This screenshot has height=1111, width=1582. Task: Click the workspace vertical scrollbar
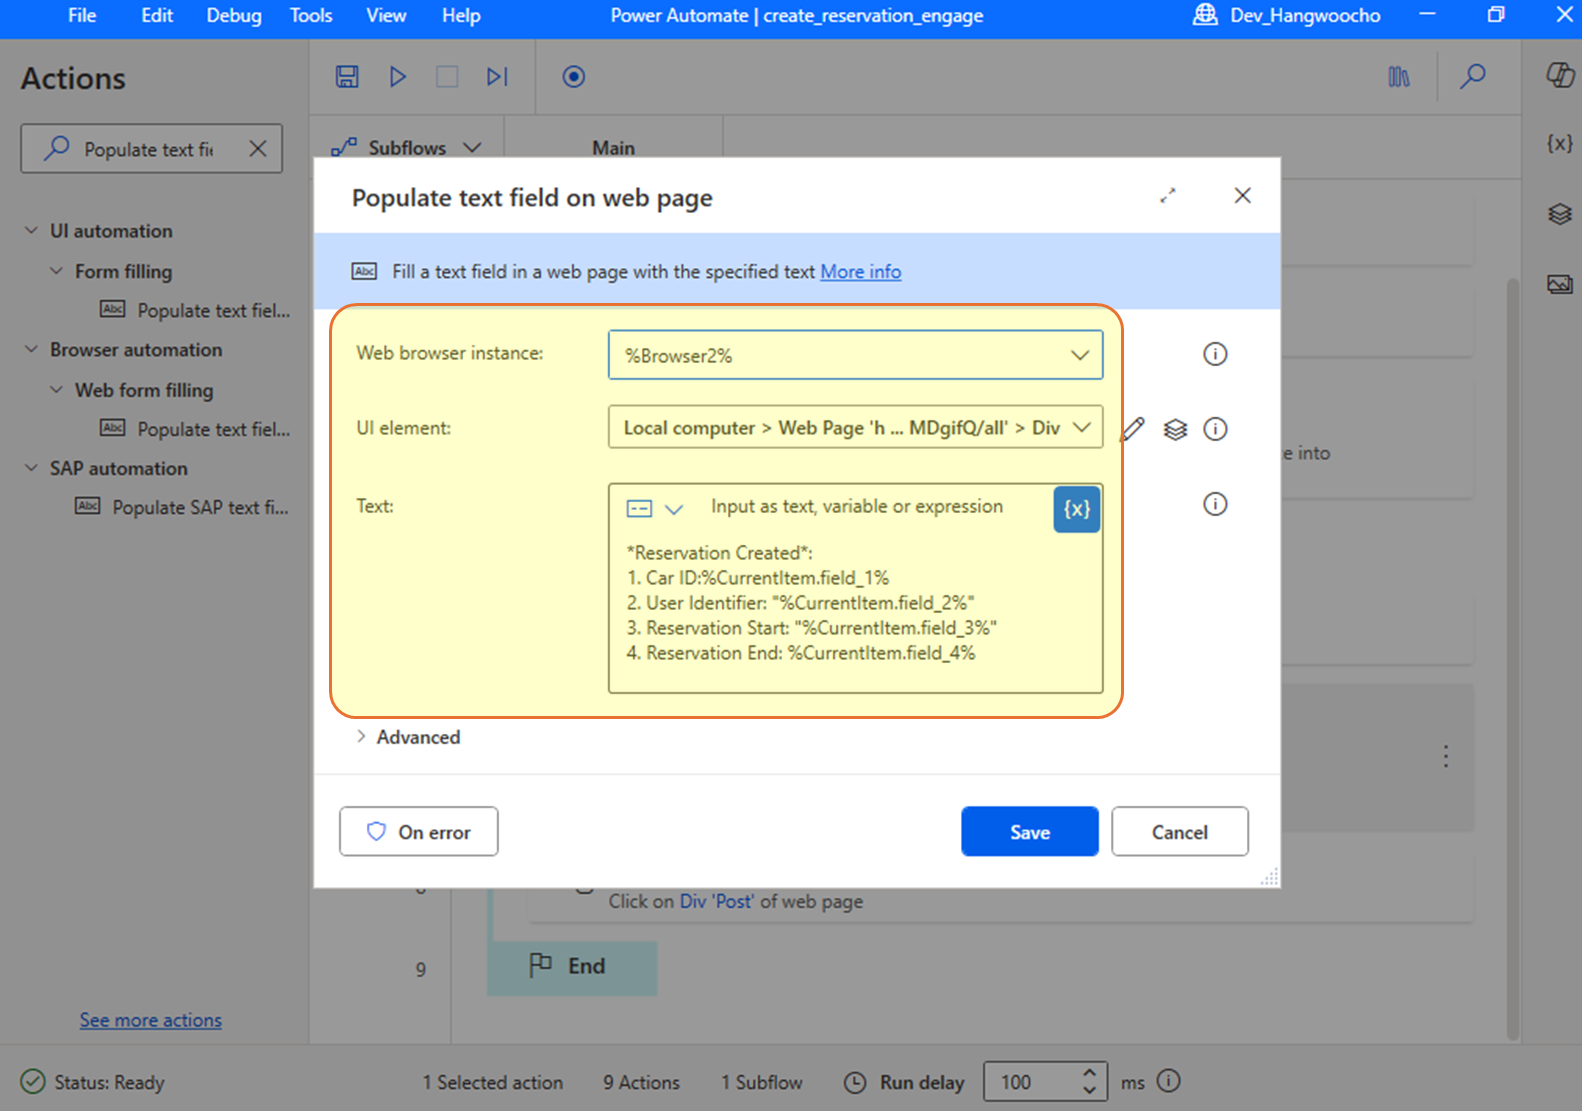click(1513, 660)
